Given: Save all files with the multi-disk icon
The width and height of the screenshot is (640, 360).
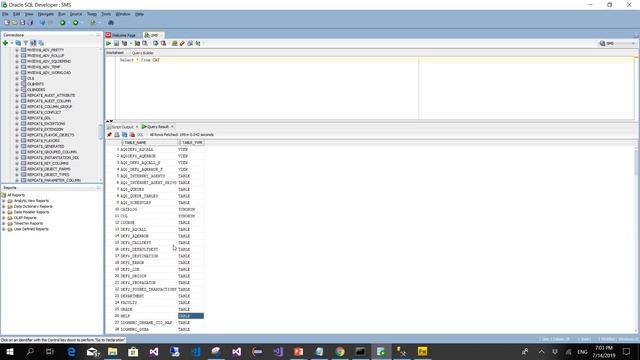Looking at the screenshot, I should 30,23.
